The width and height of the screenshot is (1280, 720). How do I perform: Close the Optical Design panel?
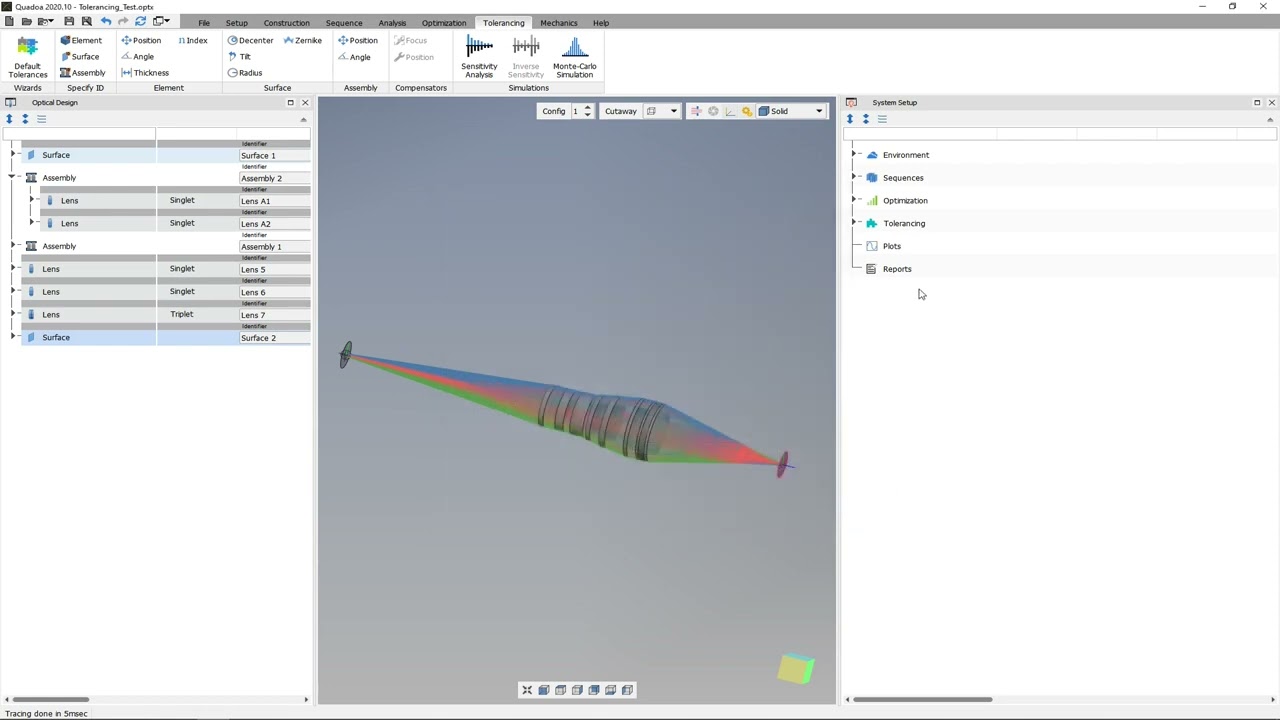click(305, 102)
